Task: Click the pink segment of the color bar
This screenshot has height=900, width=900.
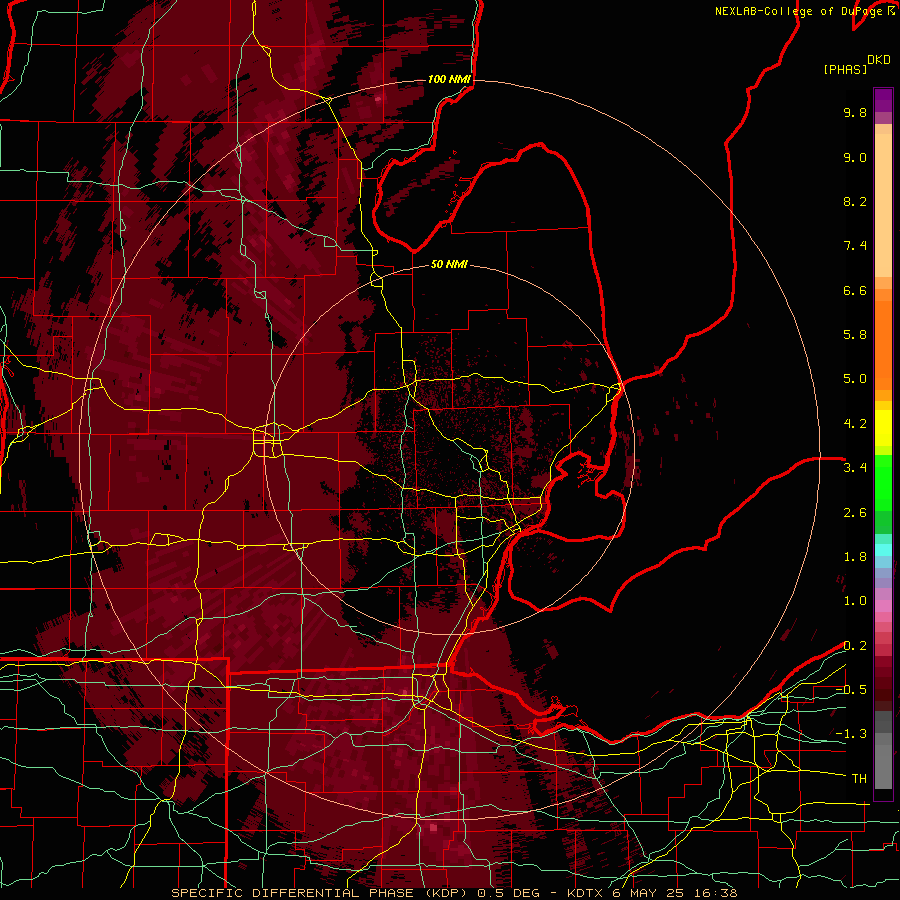Action: [x=883, y=606]
